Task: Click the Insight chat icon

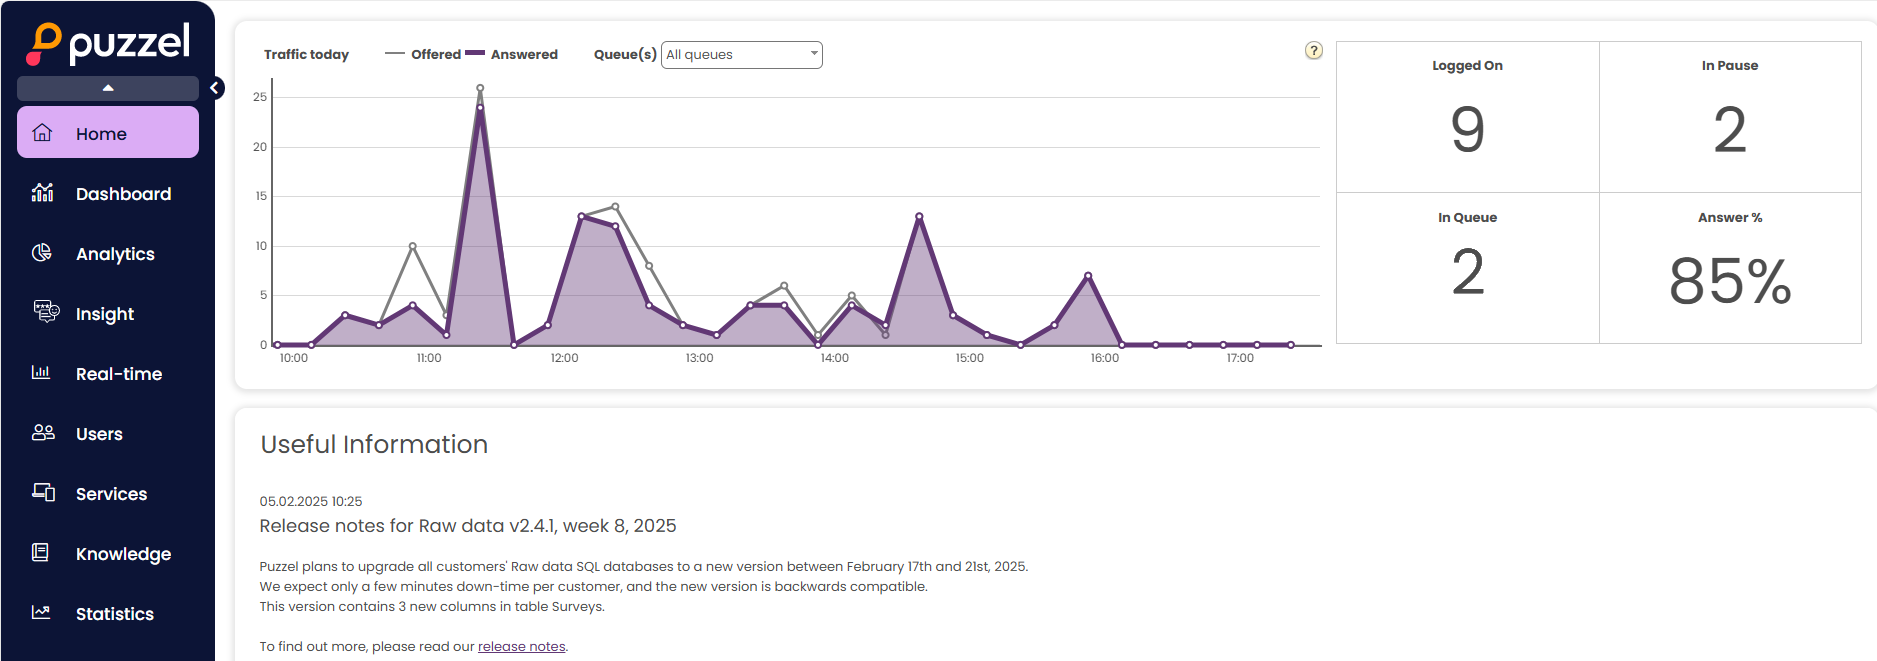Action: (46, 311)
